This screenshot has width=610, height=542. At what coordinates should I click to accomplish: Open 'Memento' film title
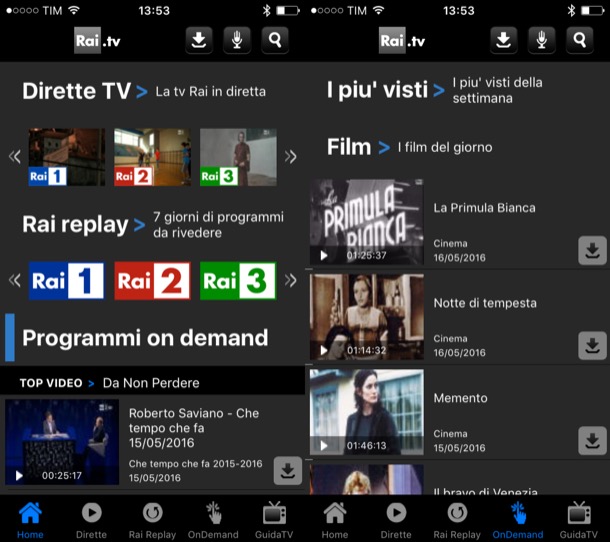[x=460, y=398]
